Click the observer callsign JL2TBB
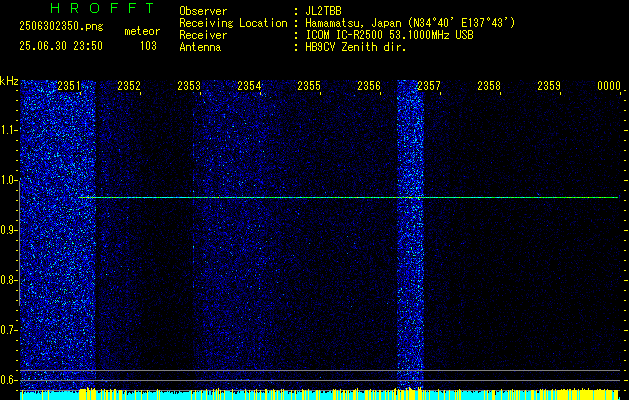The image size is (629, 400). [323, 11]
